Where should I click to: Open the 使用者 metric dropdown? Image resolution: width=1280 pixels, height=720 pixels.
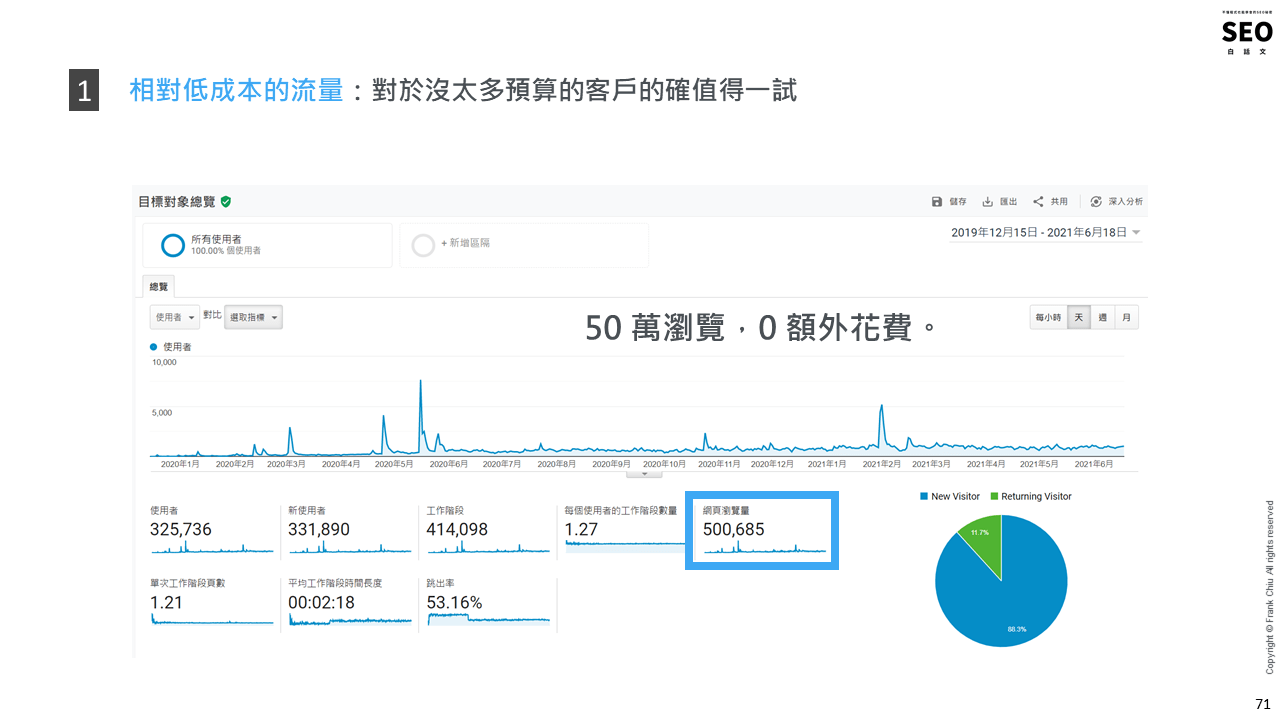(174, 317)
